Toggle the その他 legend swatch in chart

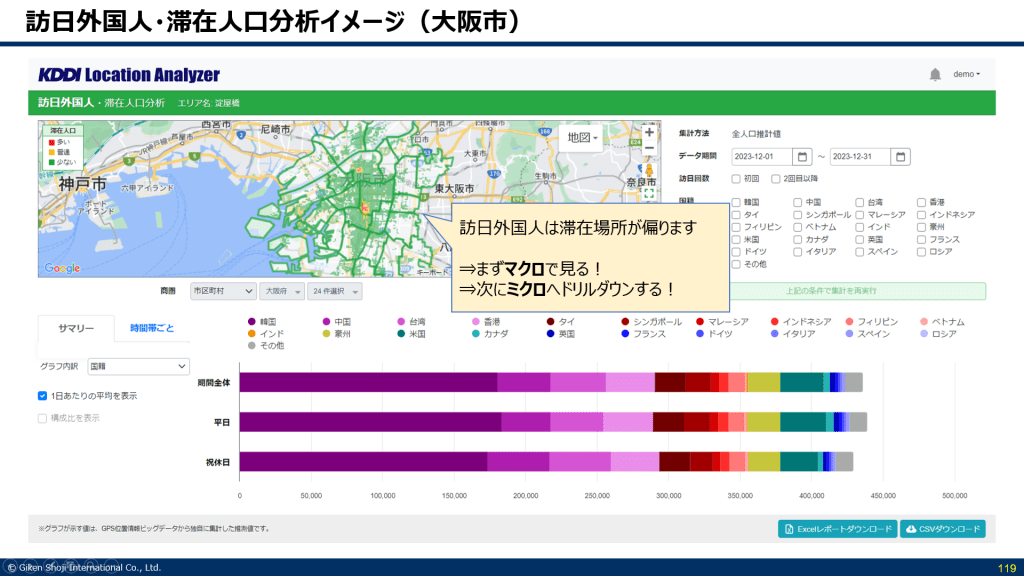point(252,345)
